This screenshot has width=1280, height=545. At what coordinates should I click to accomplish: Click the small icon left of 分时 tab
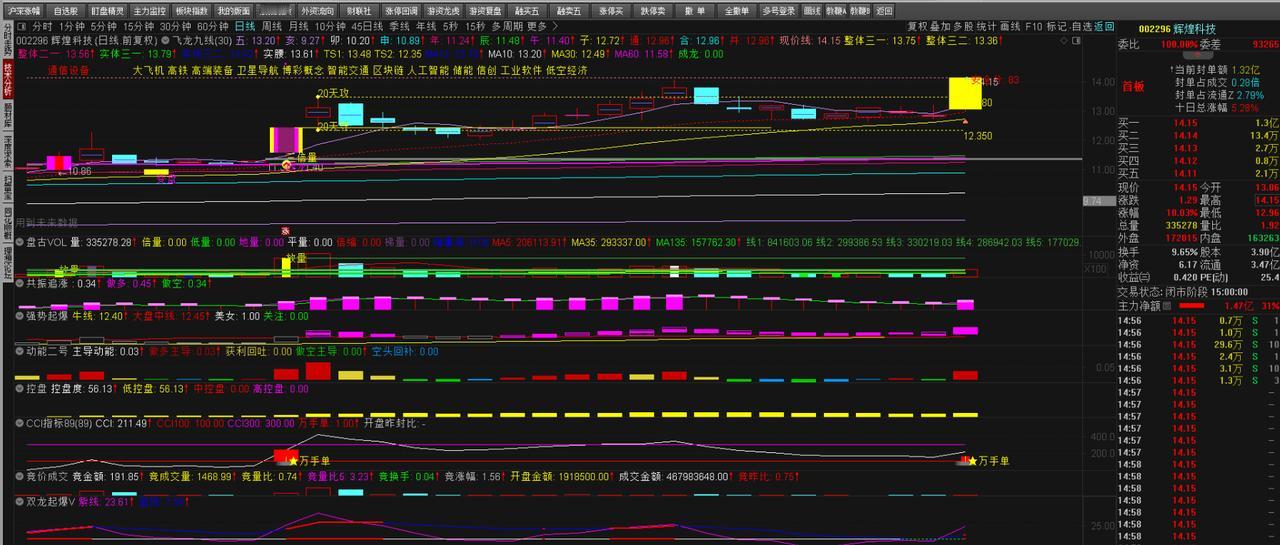tap(23, 26)
